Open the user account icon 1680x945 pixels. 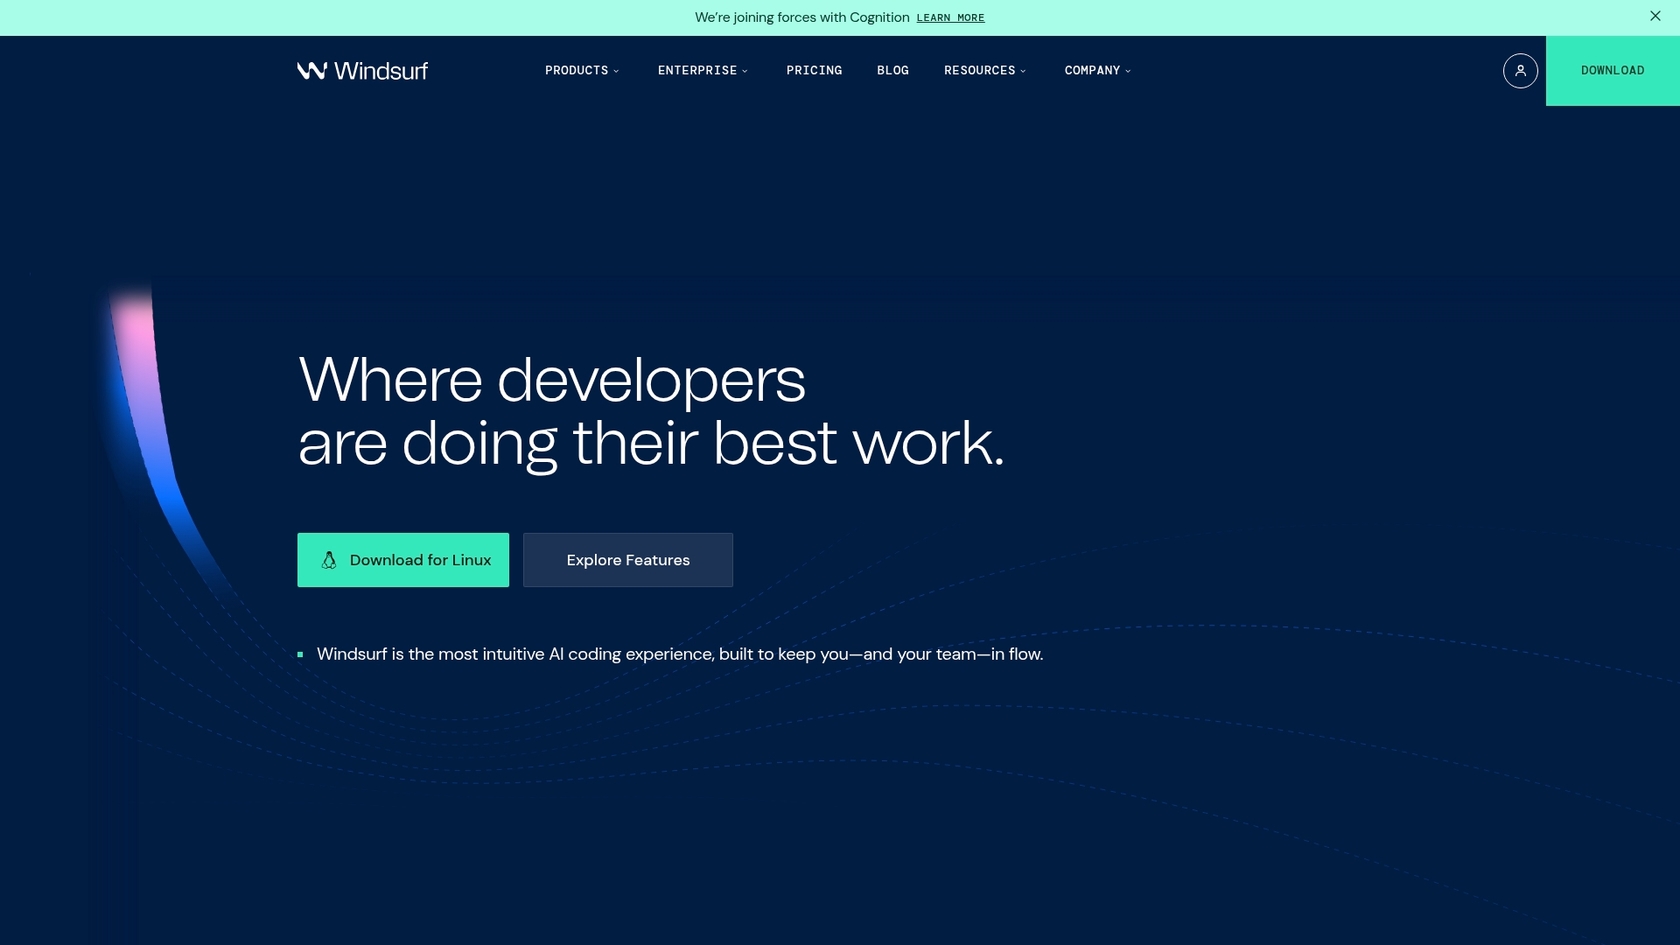(1520, 70)
